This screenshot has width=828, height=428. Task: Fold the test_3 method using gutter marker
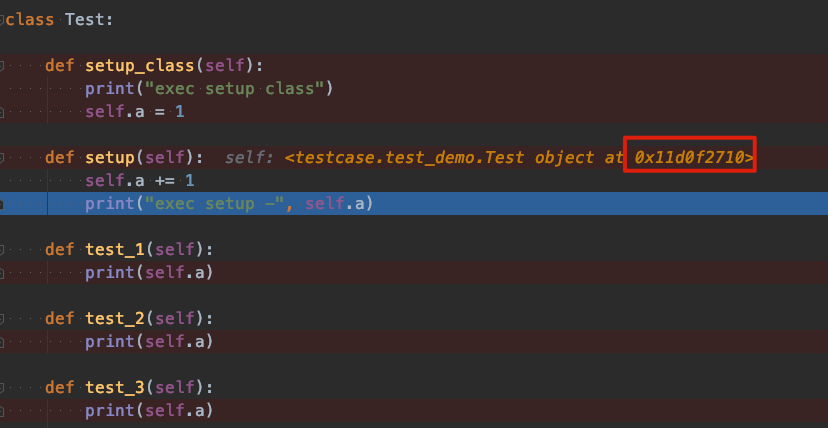coord(2,388)
